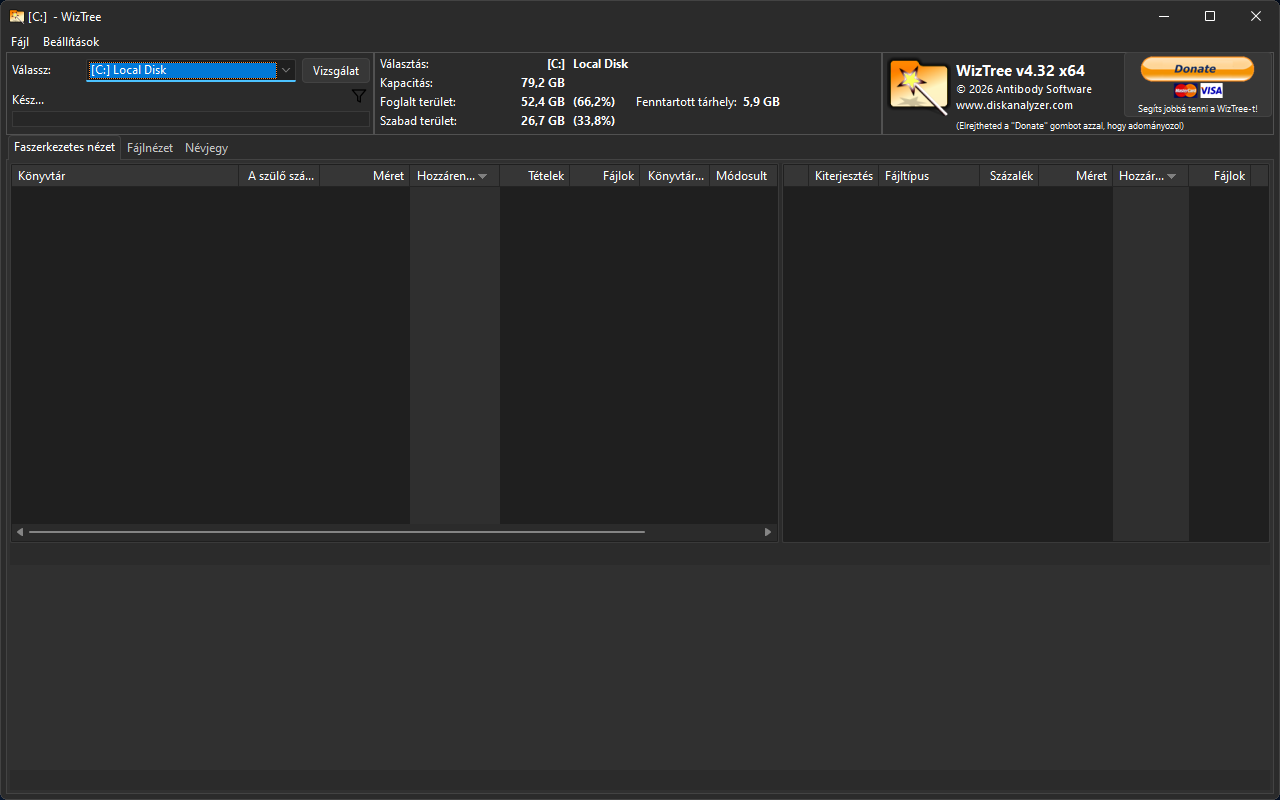
Task: Open the www.diskanalyzer.com link
Action: [x=1014, y=105]
